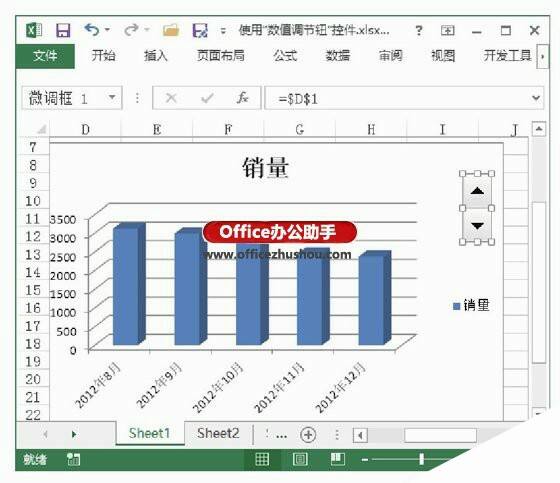Screen dimensions: 560x483
Task: Click the chart title 销量
Action: pos(265,168)
